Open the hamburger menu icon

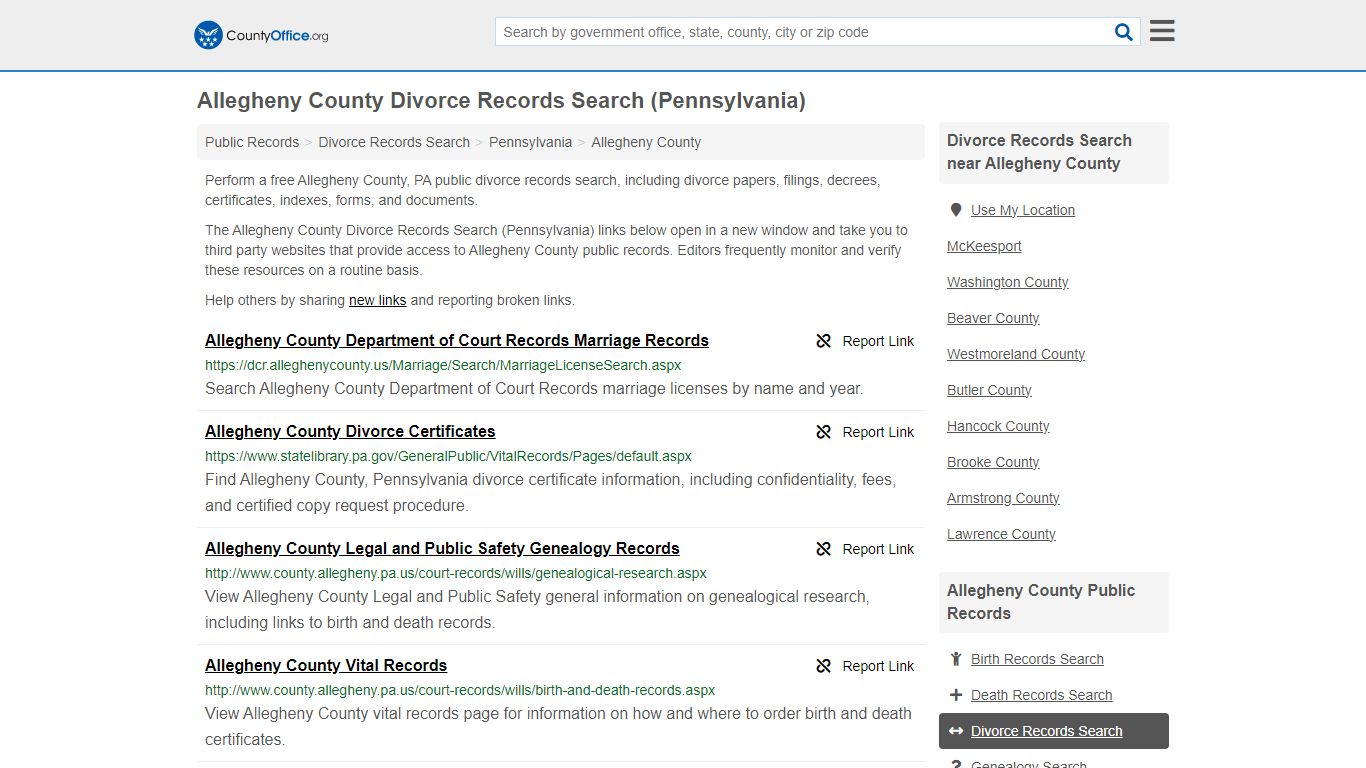point(1162,31)
